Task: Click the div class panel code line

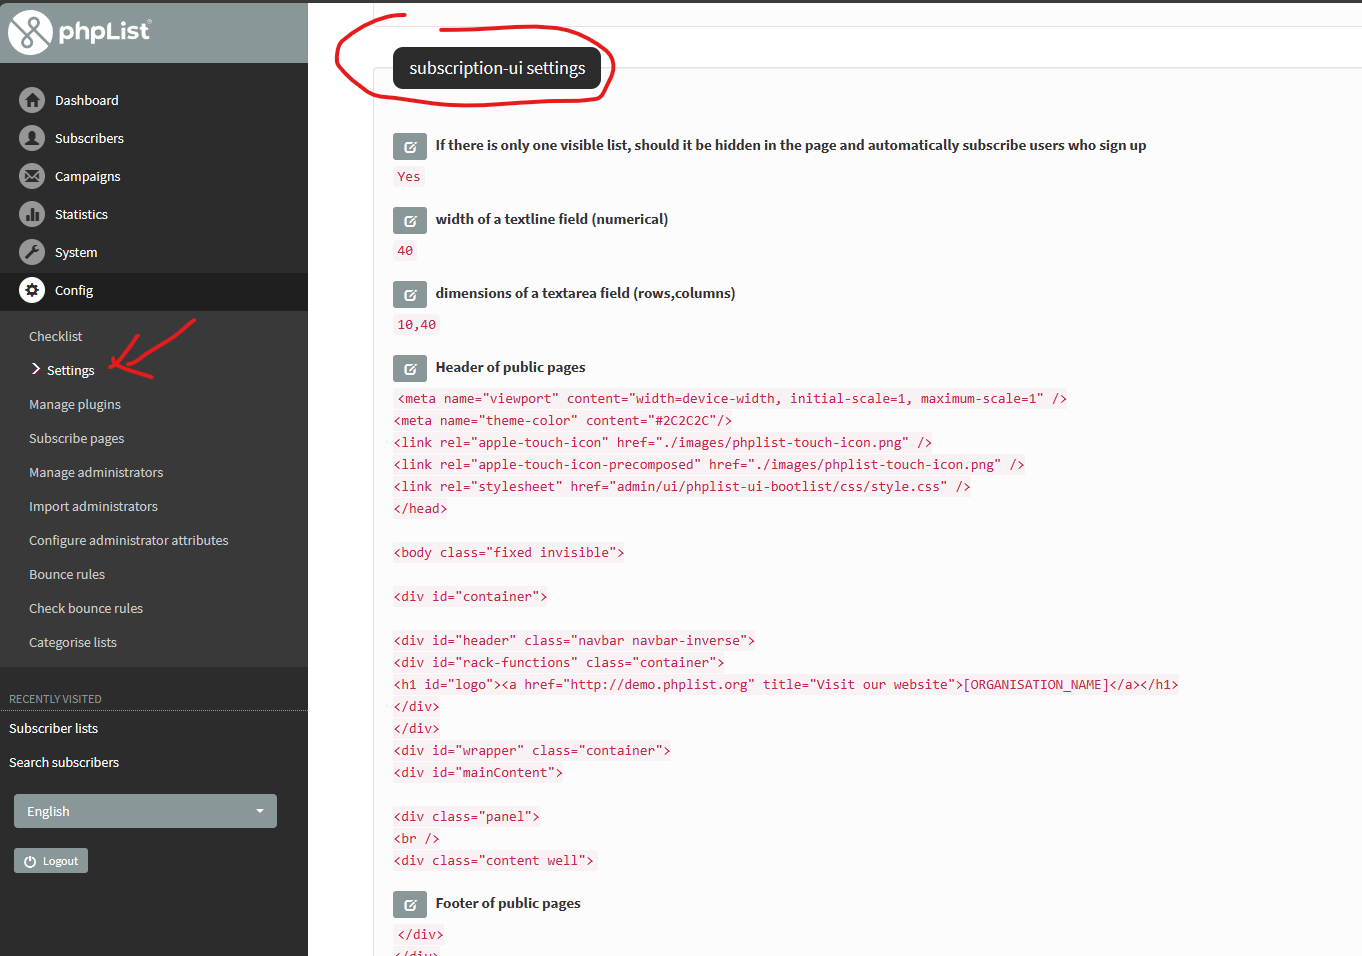Action: tap(467, 817)
